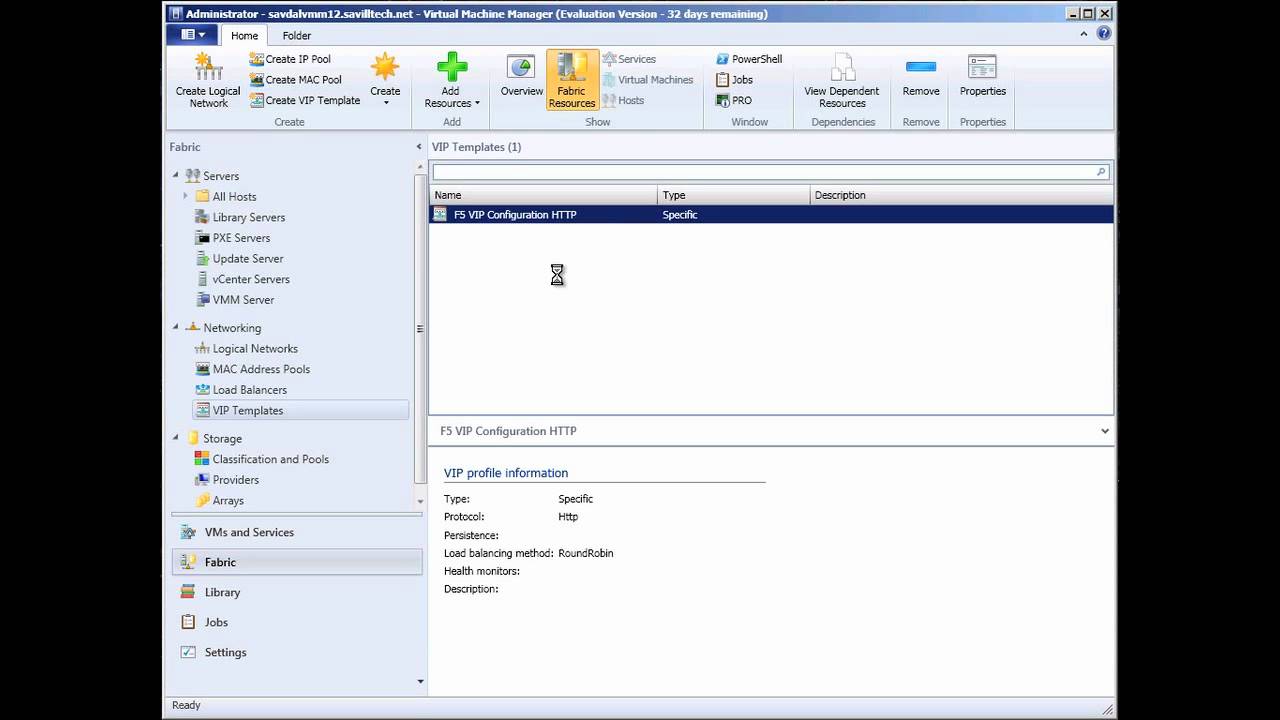
Task: Open the application menu button
Action: [x=193, y=35]
